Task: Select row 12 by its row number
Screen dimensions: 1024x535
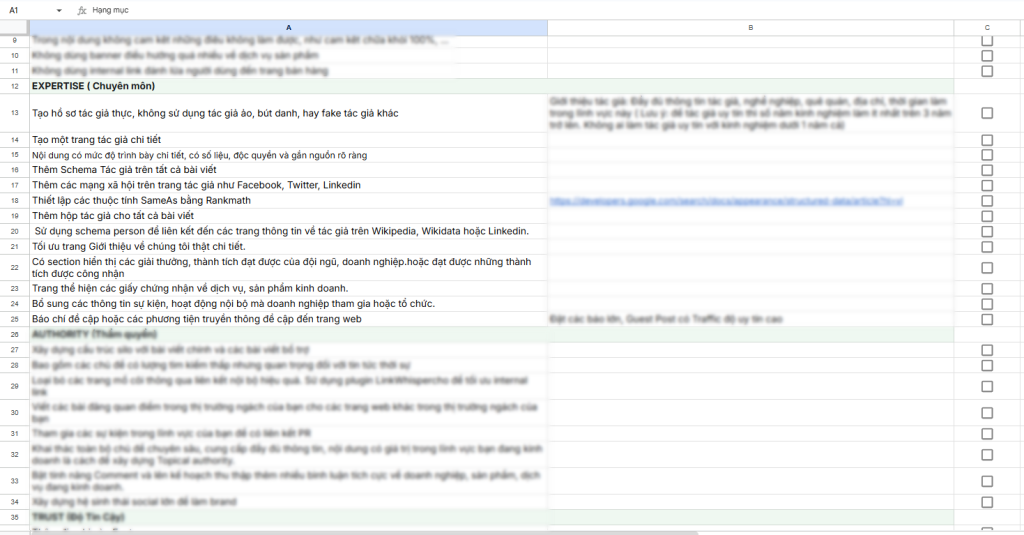Action: [14, 86]
